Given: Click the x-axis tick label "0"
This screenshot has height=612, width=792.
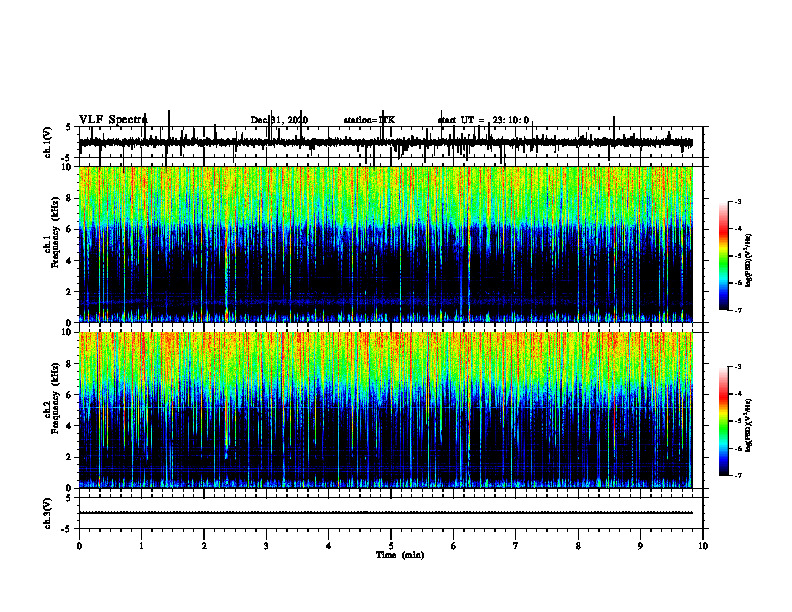Looking at the screenshot, I should [79, 546].
